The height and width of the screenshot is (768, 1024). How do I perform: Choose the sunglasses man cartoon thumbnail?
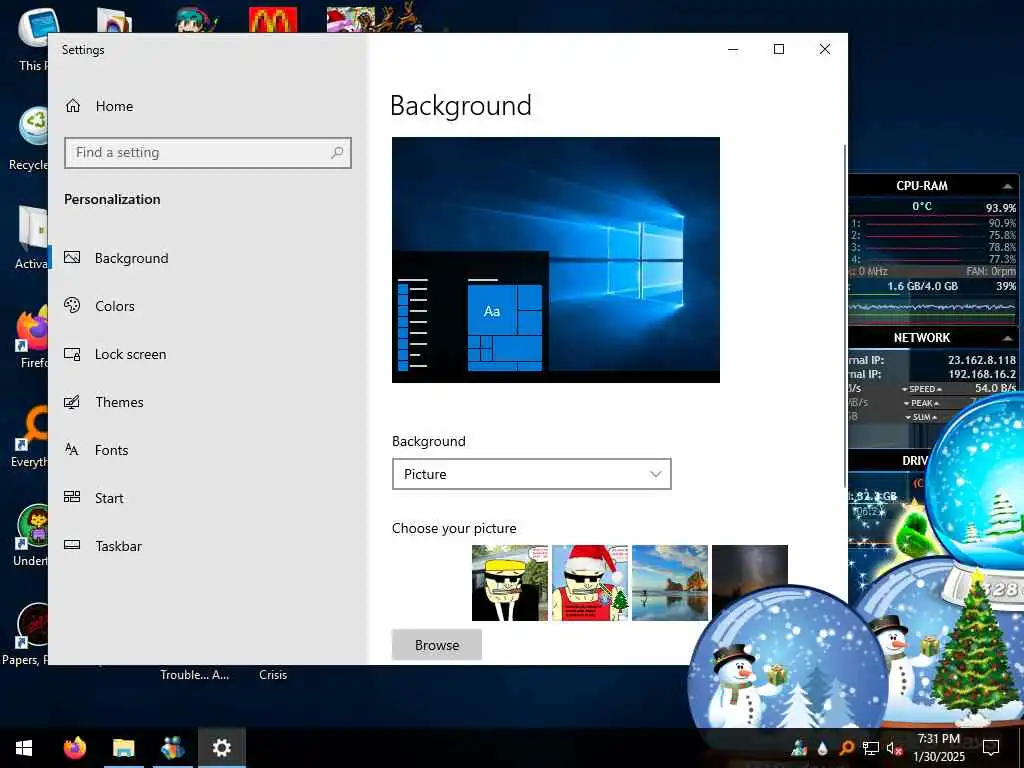(510, 583)
